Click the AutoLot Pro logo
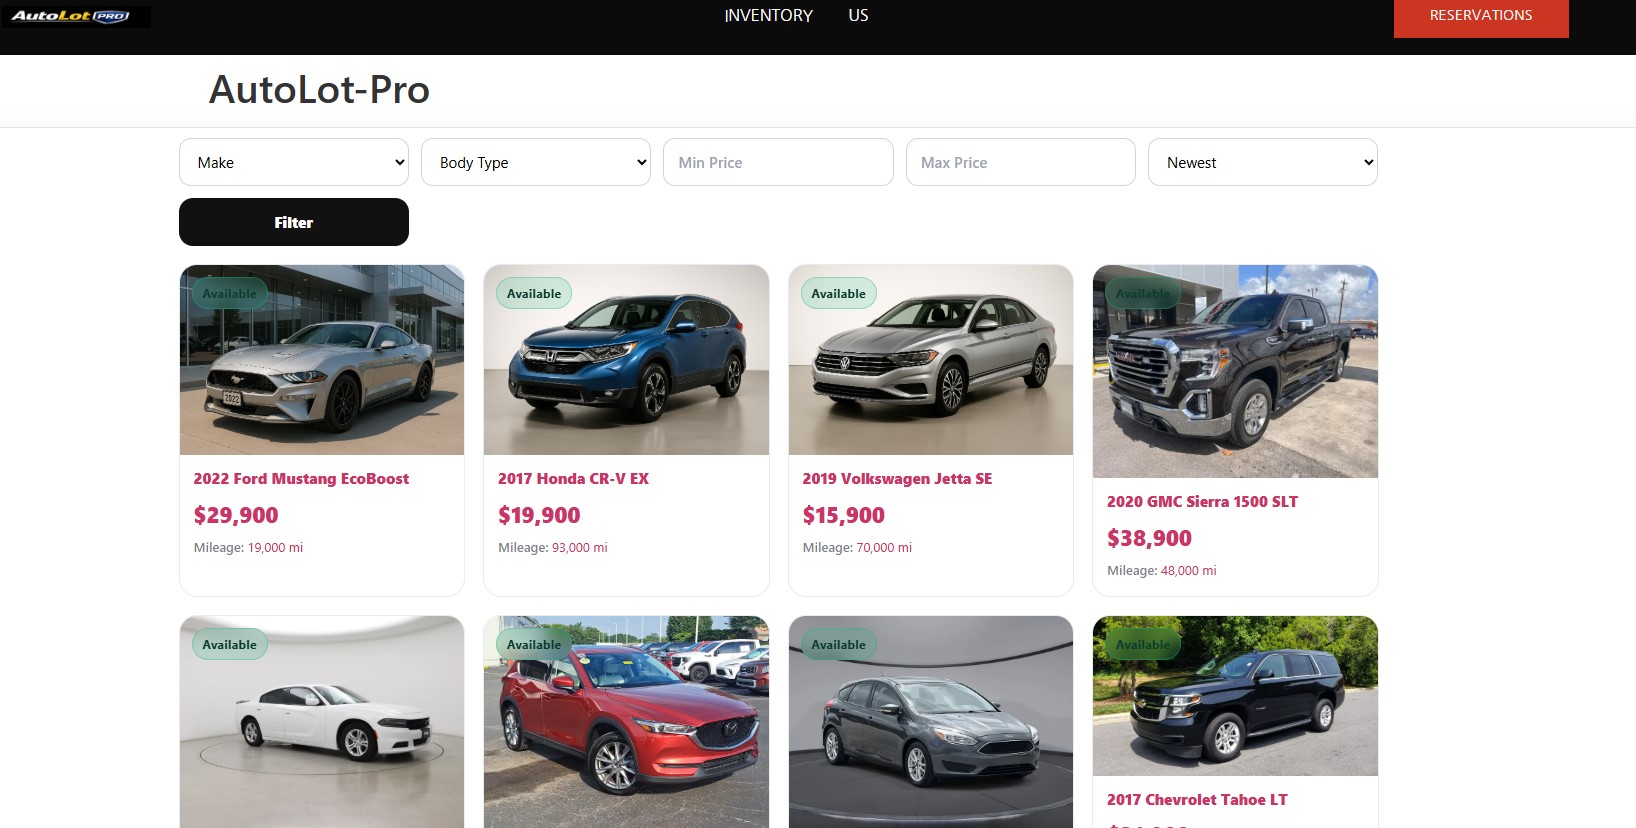This screenshot has height=828, width=1636. point(76,16)
